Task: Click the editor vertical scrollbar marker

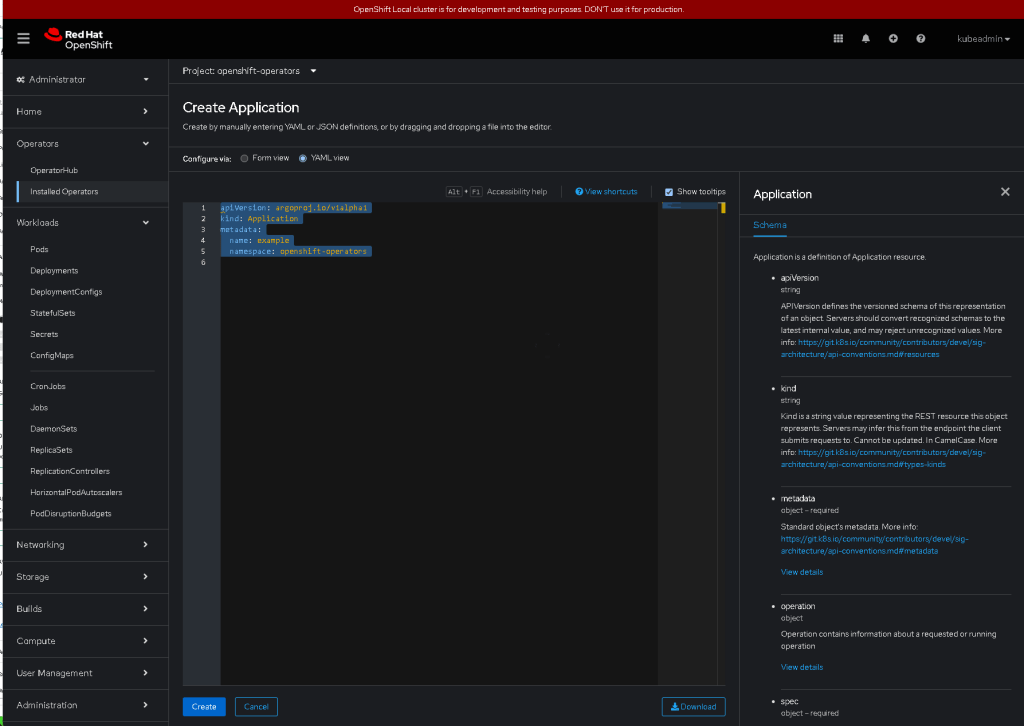Action: (x=723, y=208)
